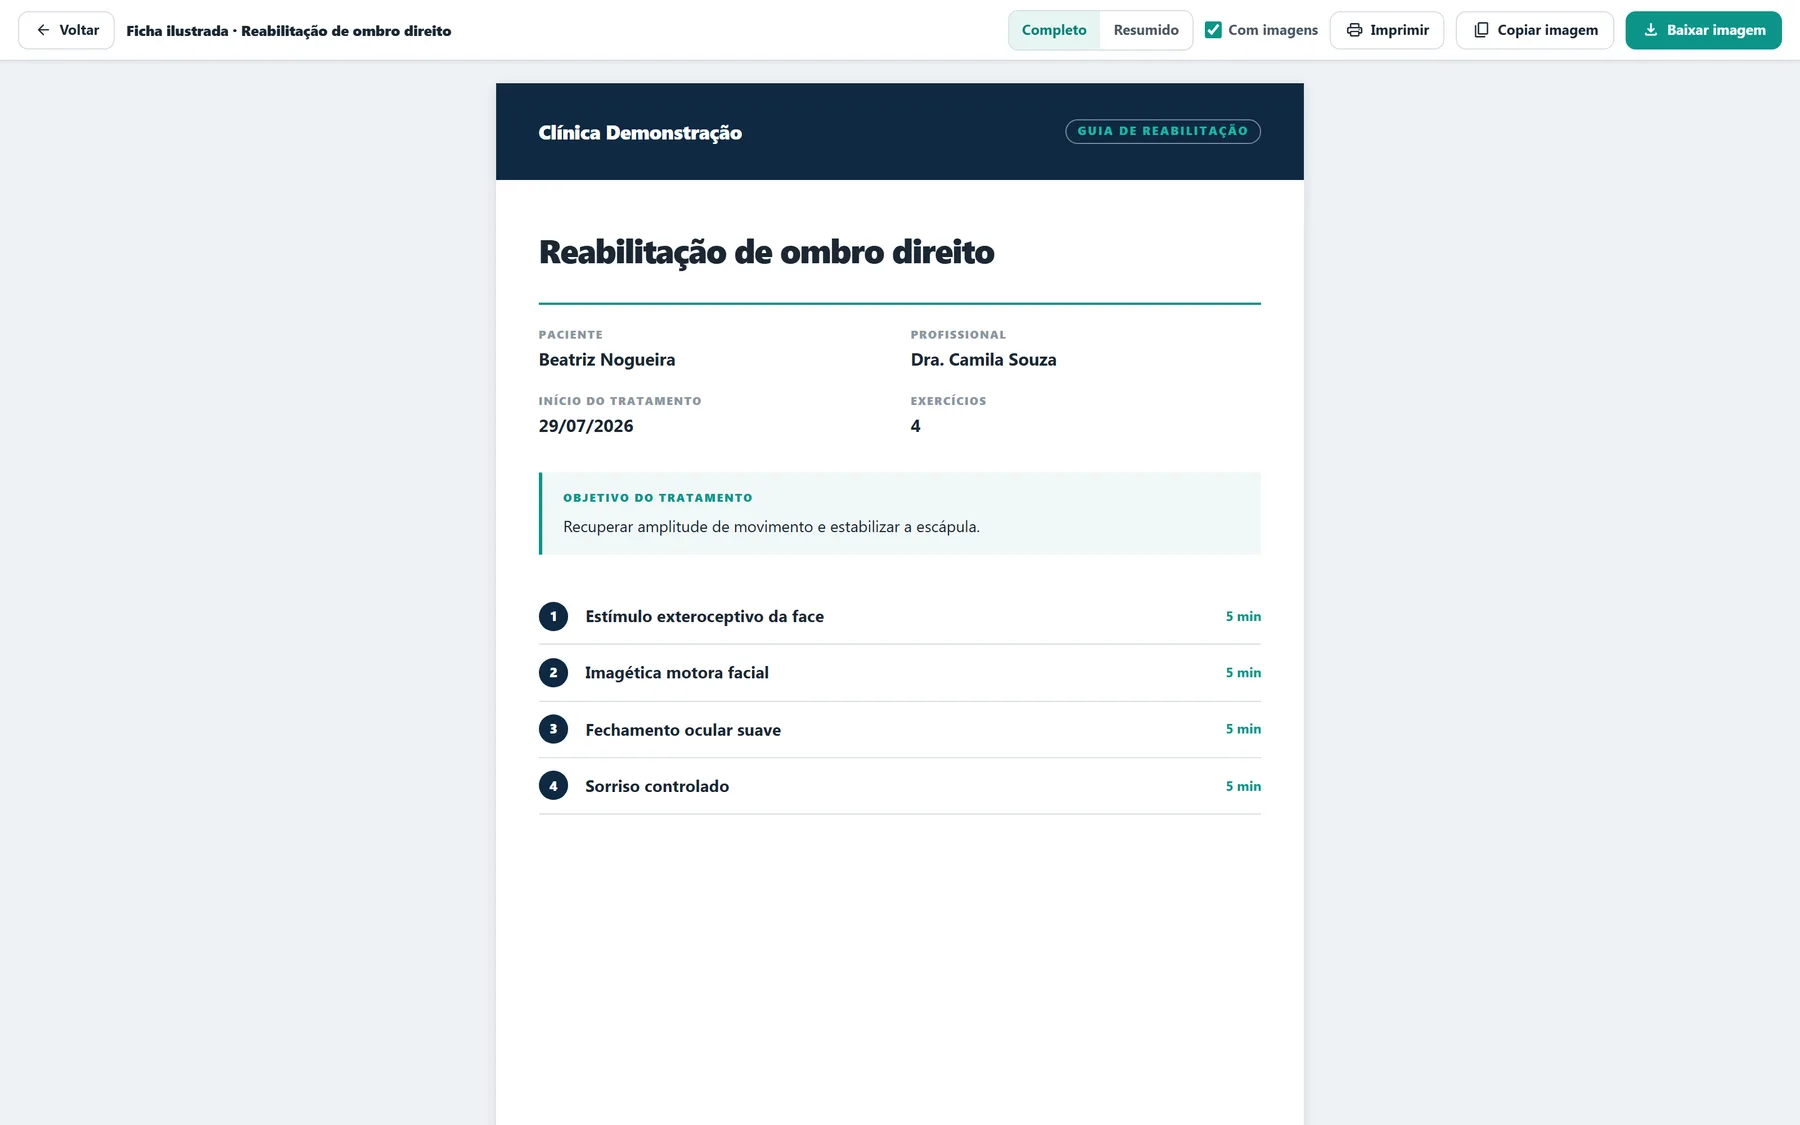
Task: Download the sheet with Baixar imagem
Action: (x=1703, y=30)
